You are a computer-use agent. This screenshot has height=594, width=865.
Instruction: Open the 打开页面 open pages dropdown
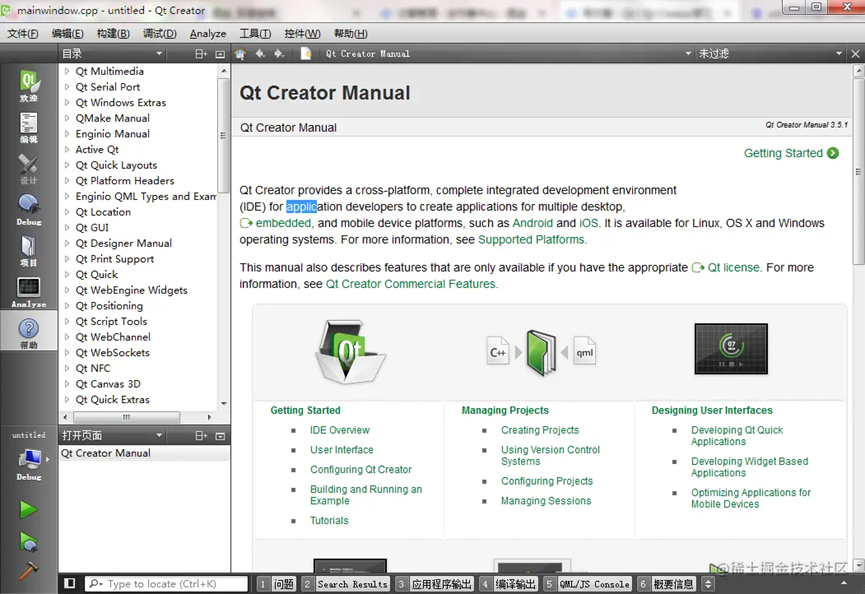click(110, 435)
